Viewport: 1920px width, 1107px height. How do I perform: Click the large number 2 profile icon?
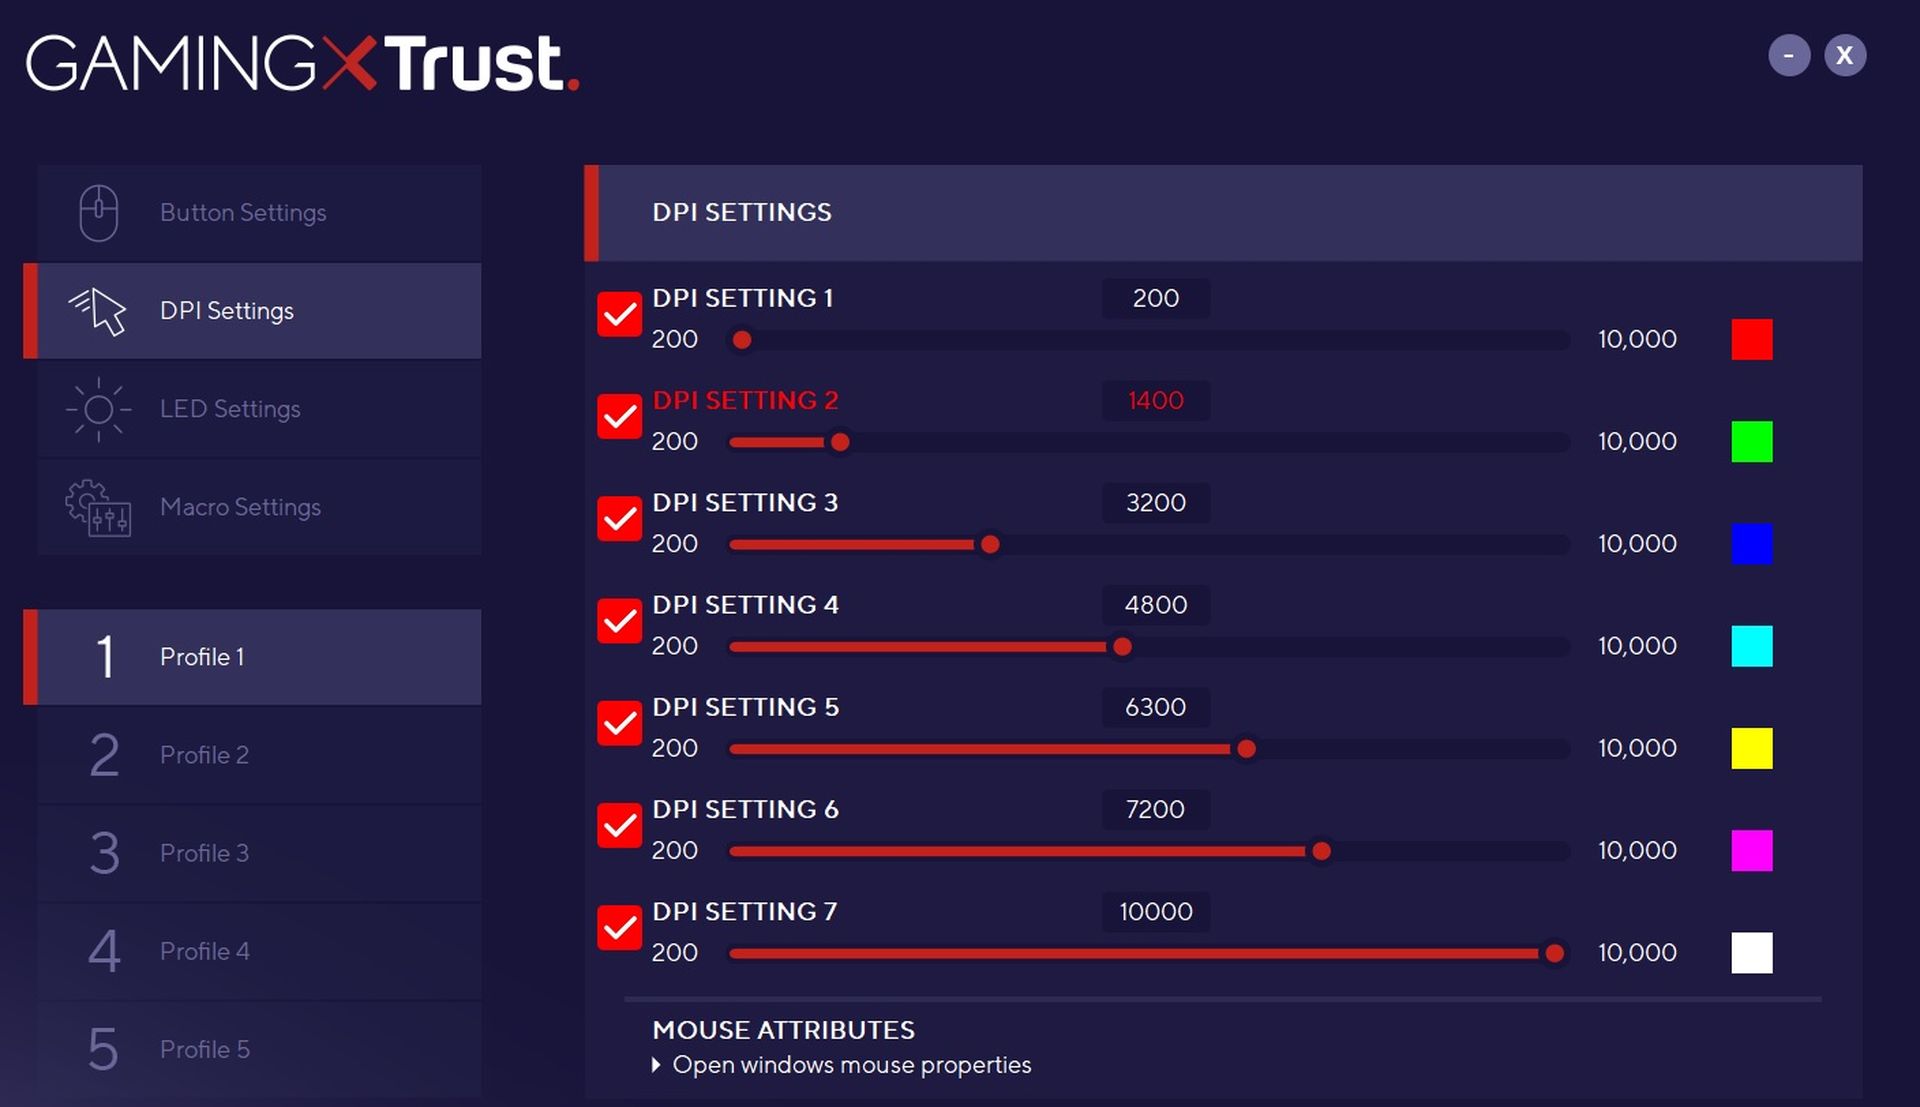[x=104, y=755]
